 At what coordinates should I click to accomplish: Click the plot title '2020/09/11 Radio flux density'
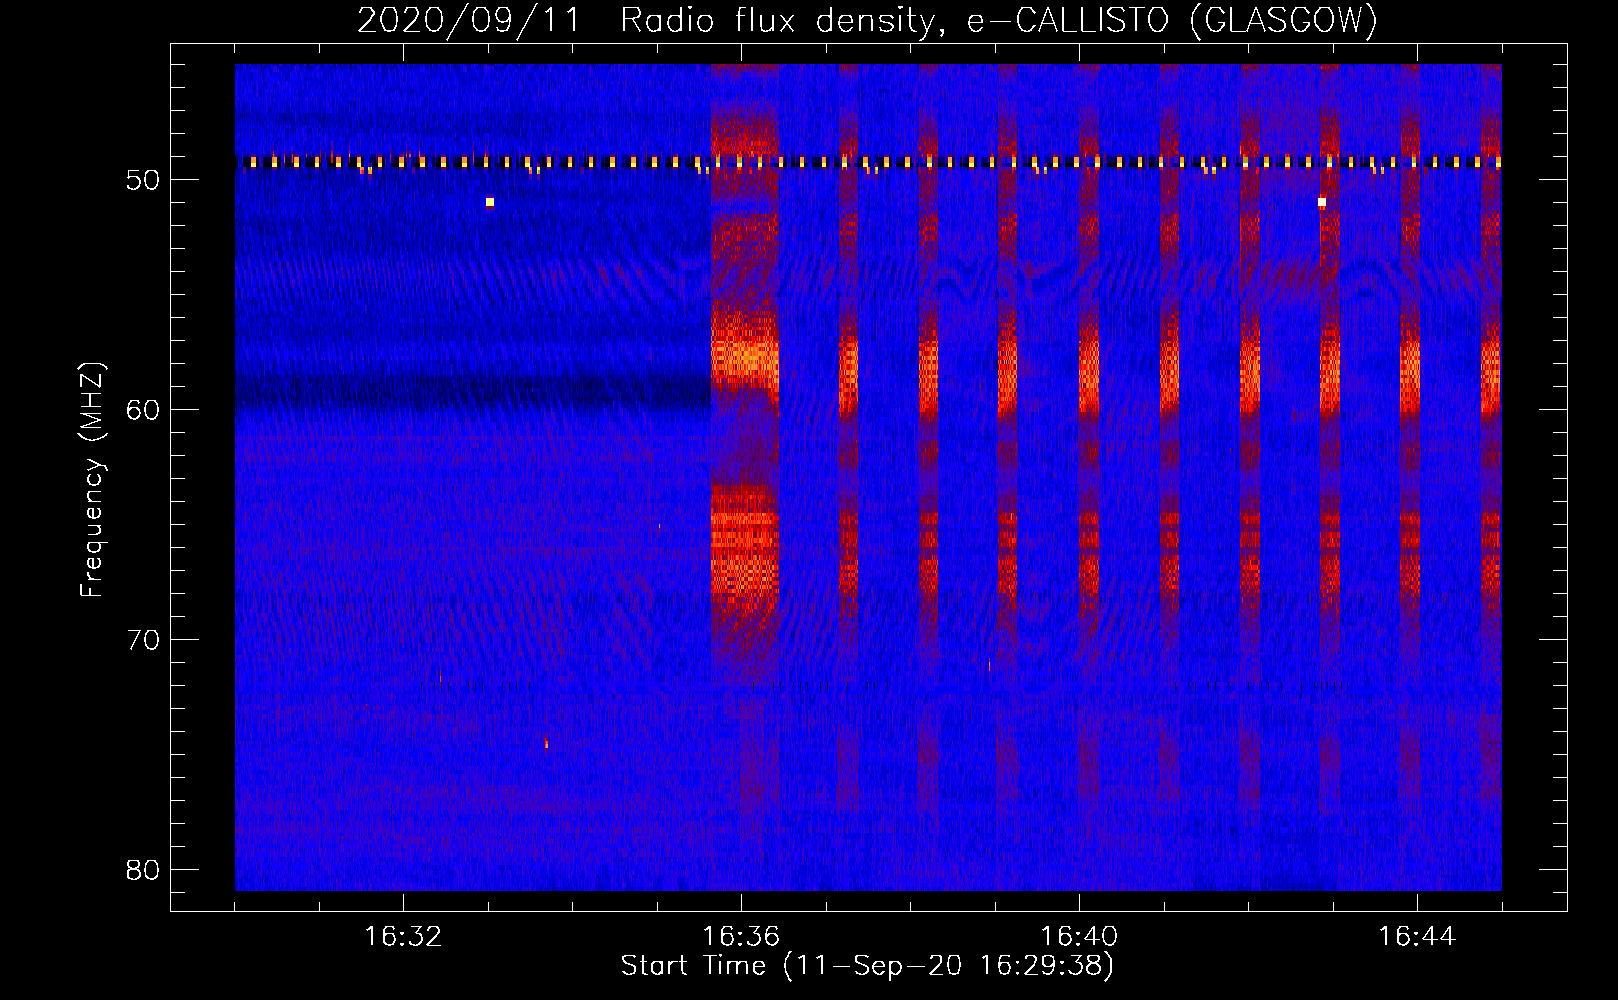click(x=650, y=20)
